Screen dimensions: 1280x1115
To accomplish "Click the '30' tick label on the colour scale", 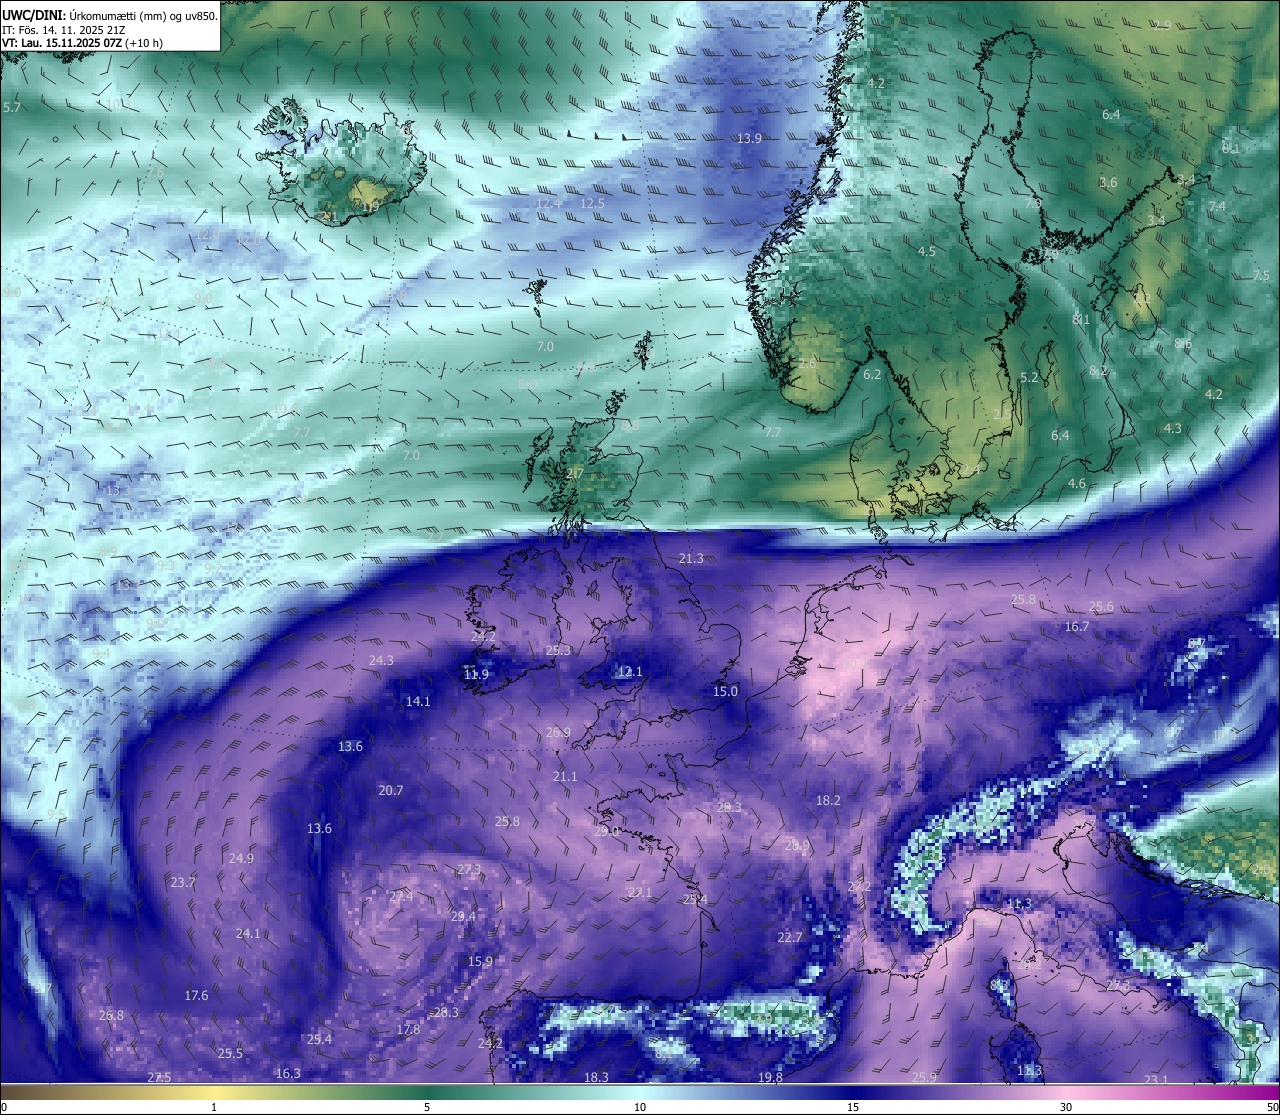I will tap(1066, 1107).
